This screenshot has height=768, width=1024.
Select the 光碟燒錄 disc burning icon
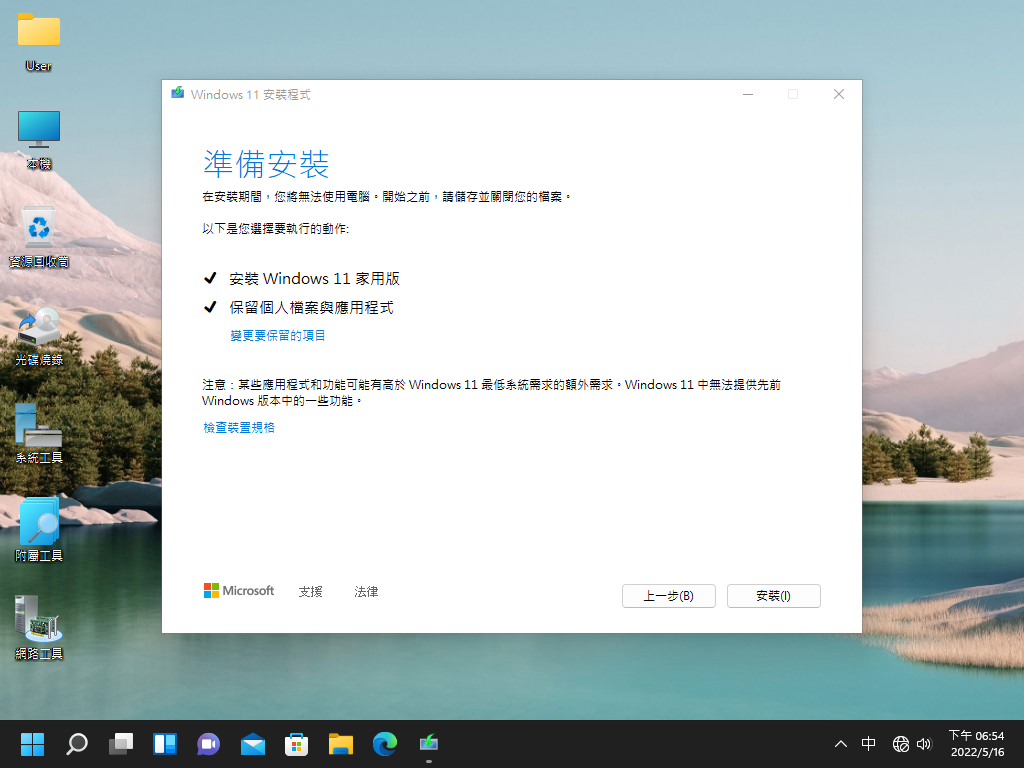(x=39, y=336)
